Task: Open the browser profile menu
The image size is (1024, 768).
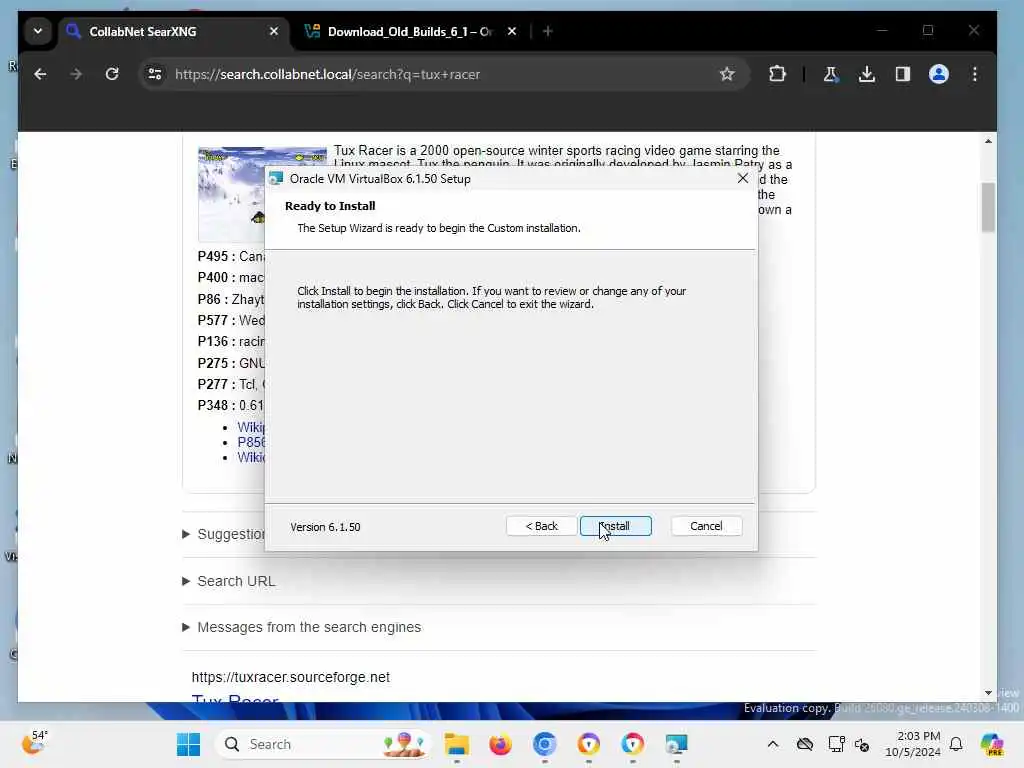Action: pyautogui.click(x=938, y=74)
